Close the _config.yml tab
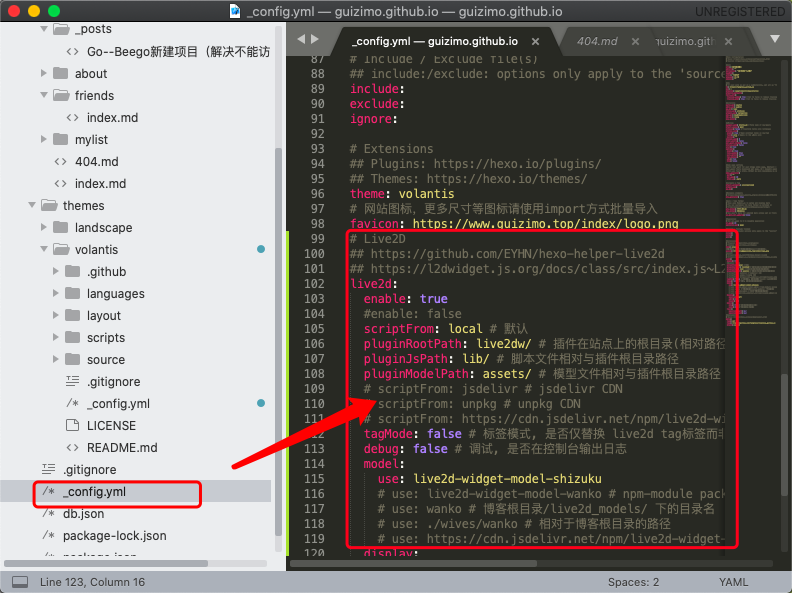The image size is (792, 593). pyautogui.click(x=535, y=41)
